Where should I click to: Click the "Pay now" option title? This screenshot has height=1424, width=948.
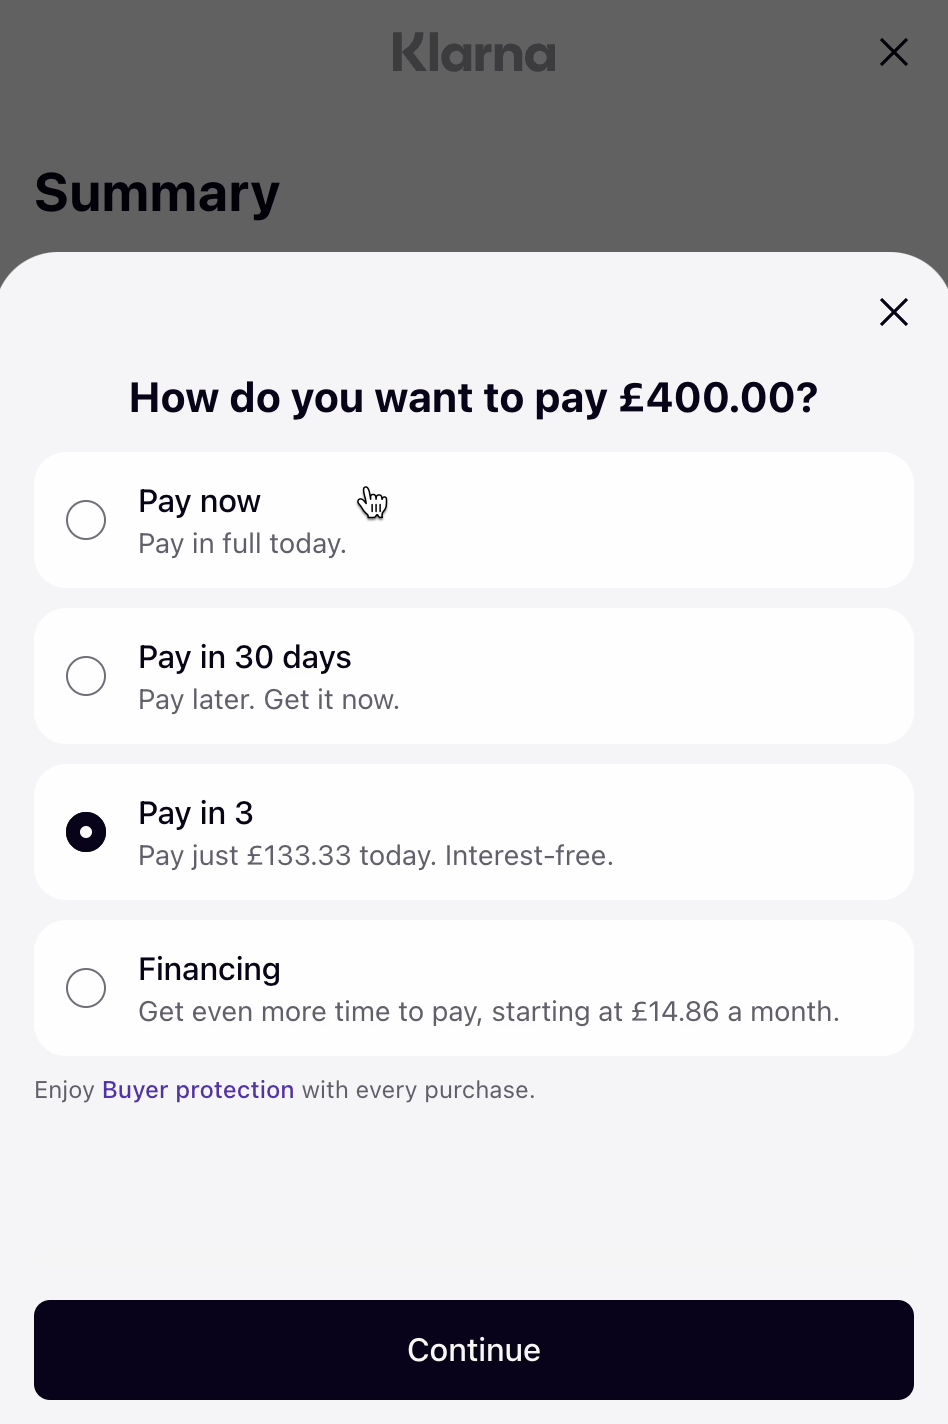pyautogui.click(x=199, y=501)
